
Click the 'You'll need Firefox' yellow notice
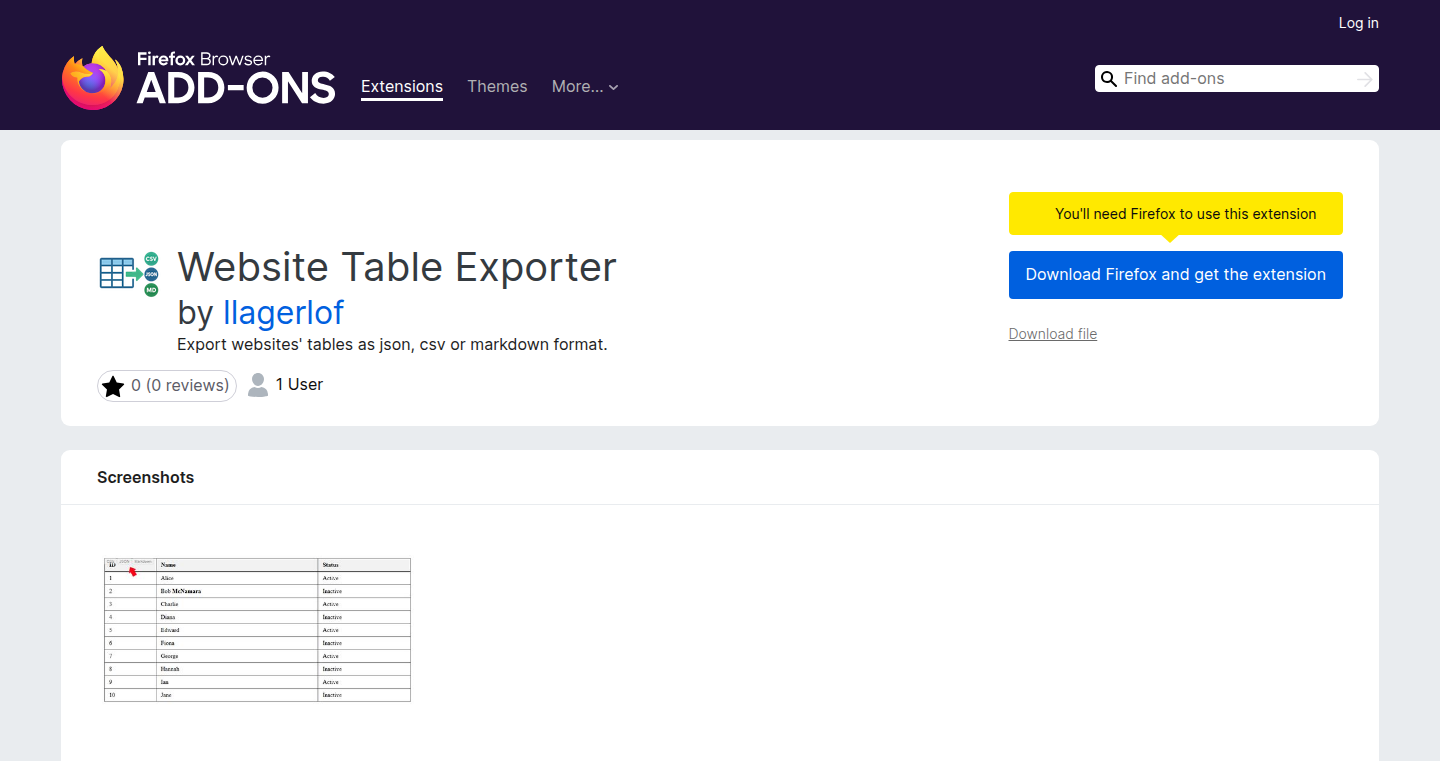[x=1176, y=214]
